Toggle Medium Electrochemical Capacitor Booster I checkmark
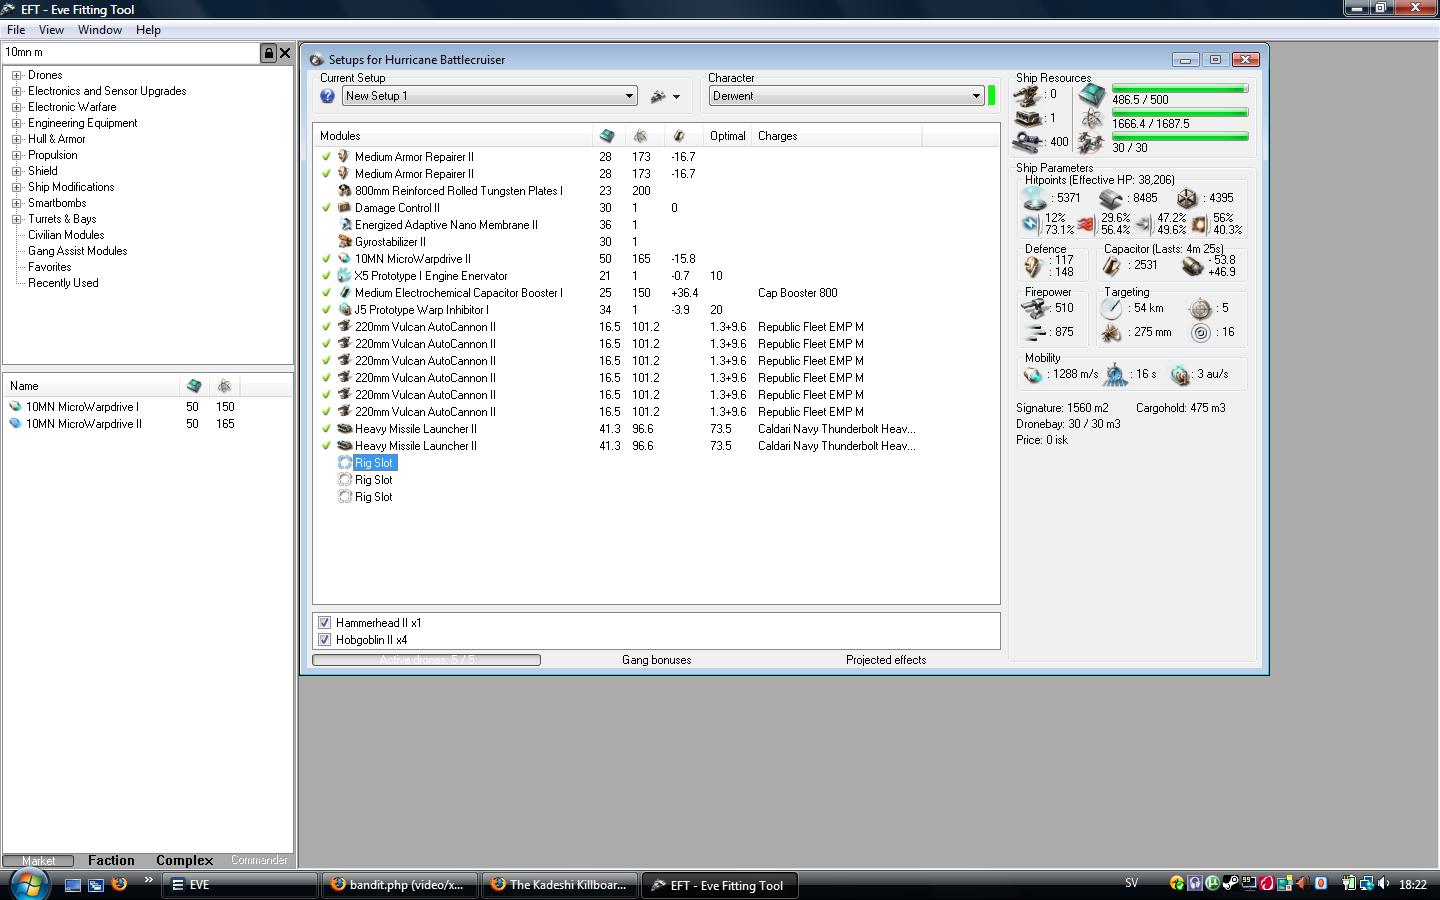Screen dimensions: 1440x900 [326, 293]
